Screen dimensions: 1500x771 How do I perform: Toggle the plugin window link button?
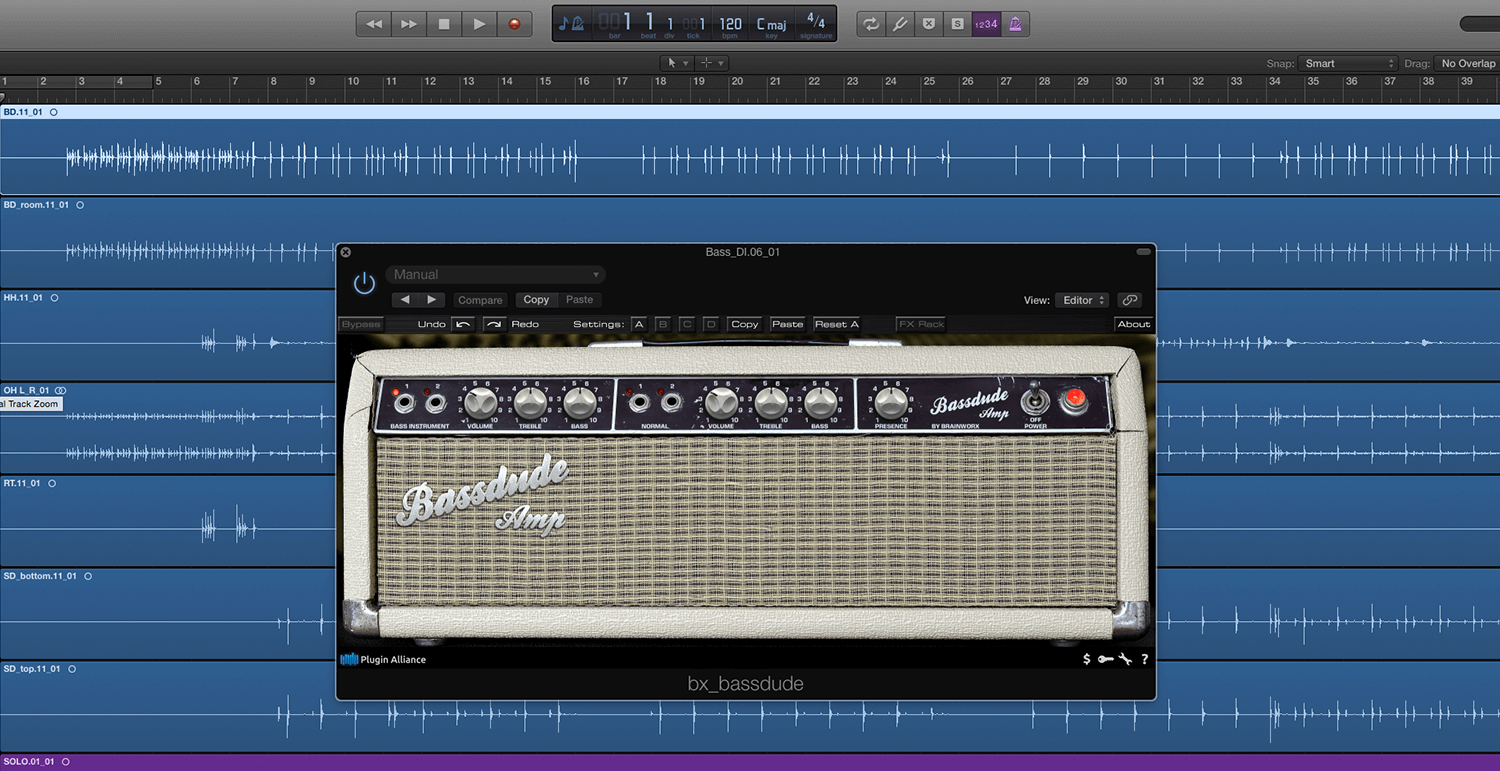point(1129,300)
